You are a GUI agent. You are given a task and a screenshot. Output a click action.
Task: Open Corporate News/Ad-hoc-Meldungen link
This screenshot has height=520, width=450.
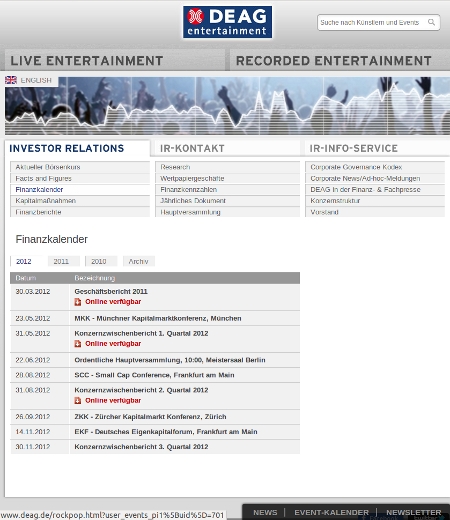(375, 178)
